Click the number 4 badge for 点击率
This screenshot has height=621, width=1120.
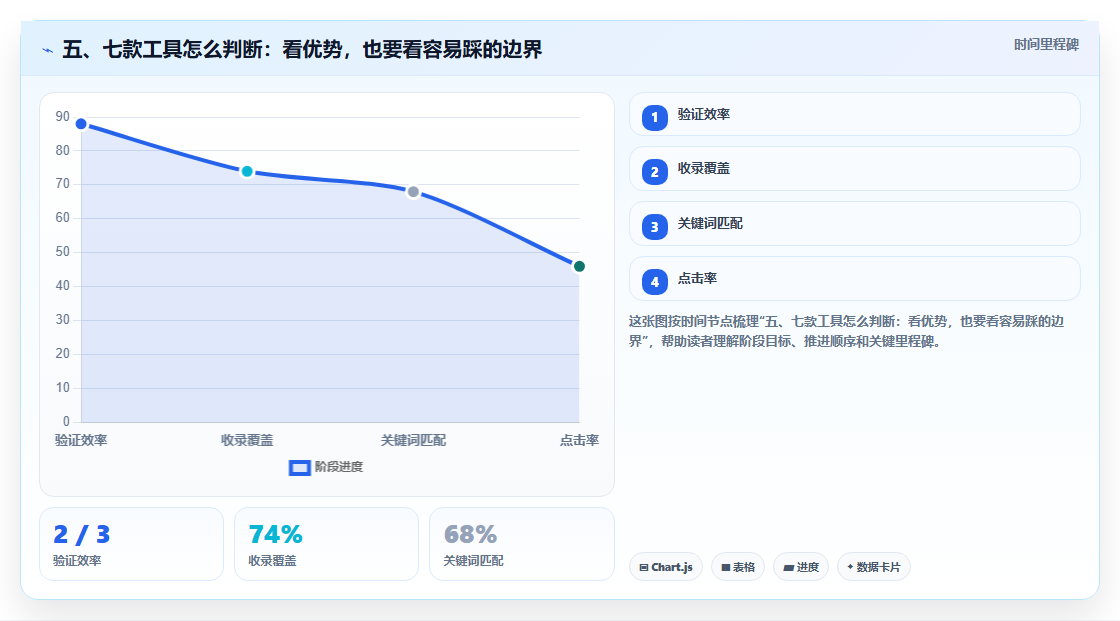click(x=654, y=282)
